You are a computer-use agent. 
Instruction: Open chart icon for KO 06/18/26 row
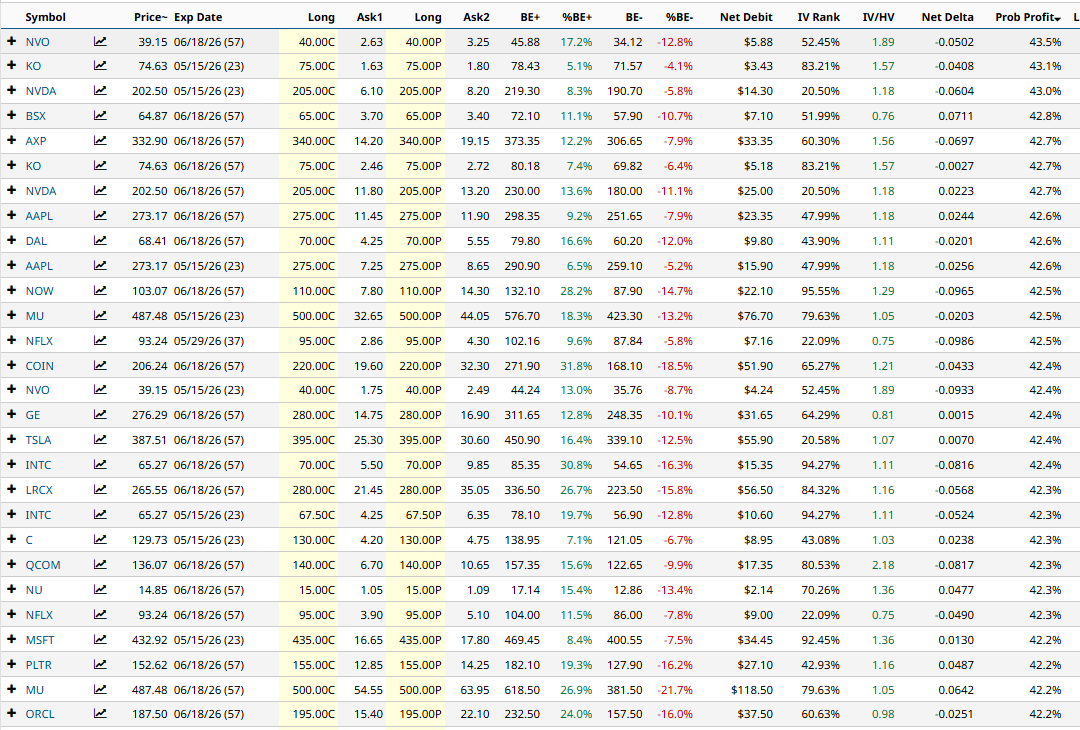[100, 166]
